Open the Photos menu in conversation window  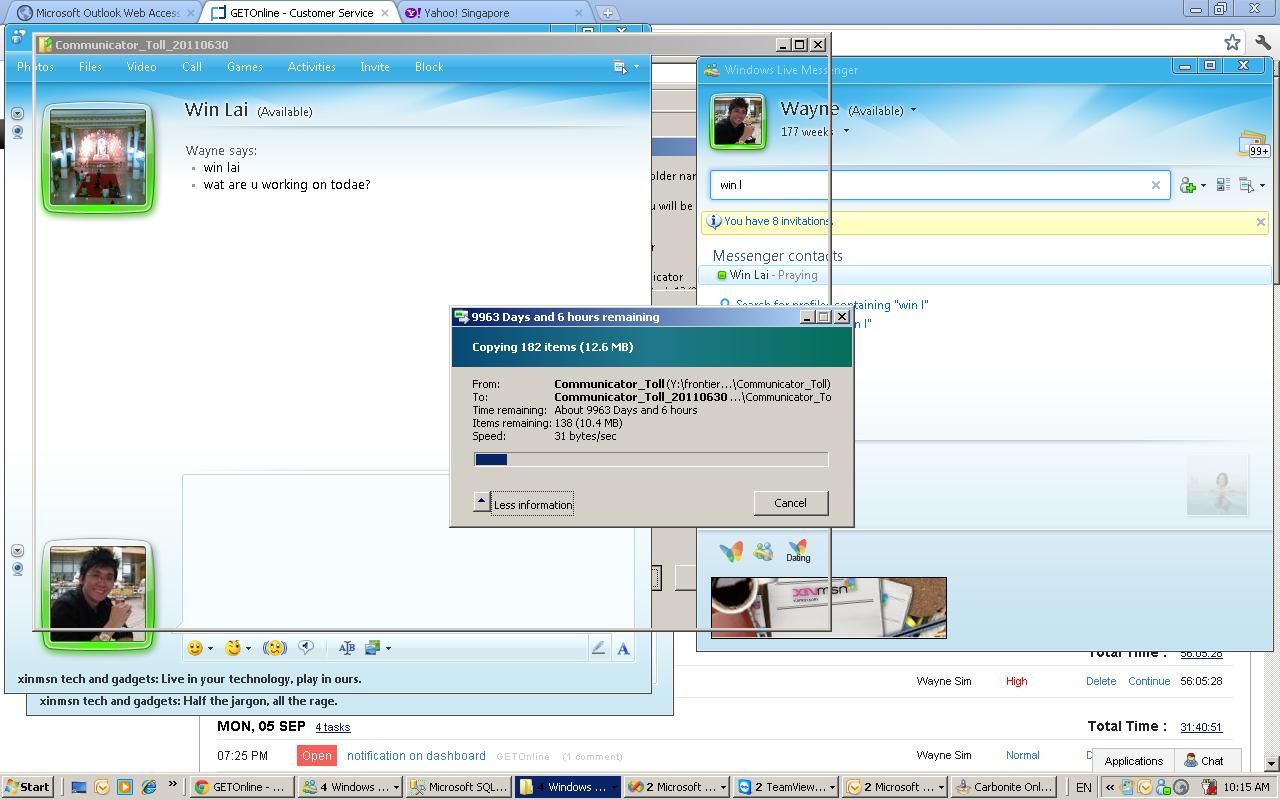click(x=35, y=67)
